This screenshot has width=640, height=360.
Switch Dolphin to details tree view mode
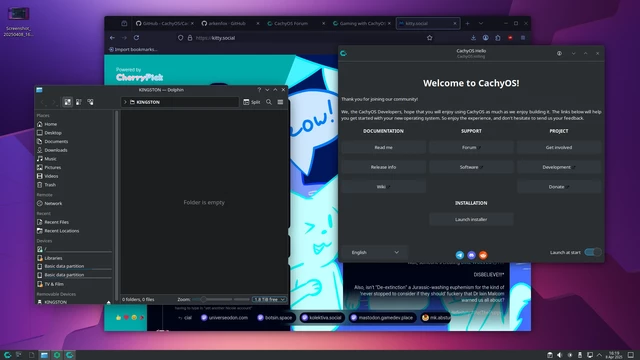[x=90, y=102]
